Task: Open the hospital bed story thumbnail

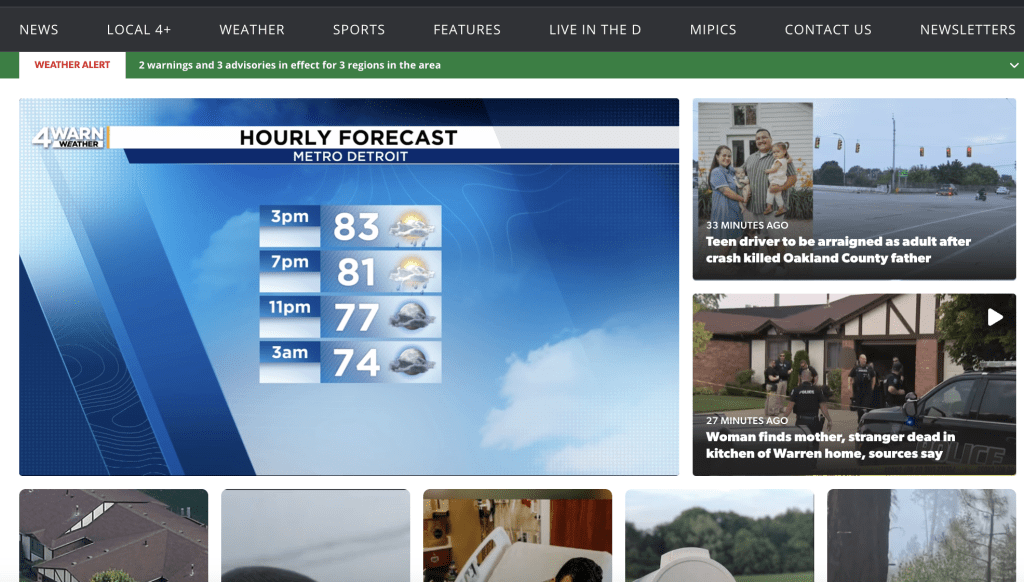Action: [517, 536]
